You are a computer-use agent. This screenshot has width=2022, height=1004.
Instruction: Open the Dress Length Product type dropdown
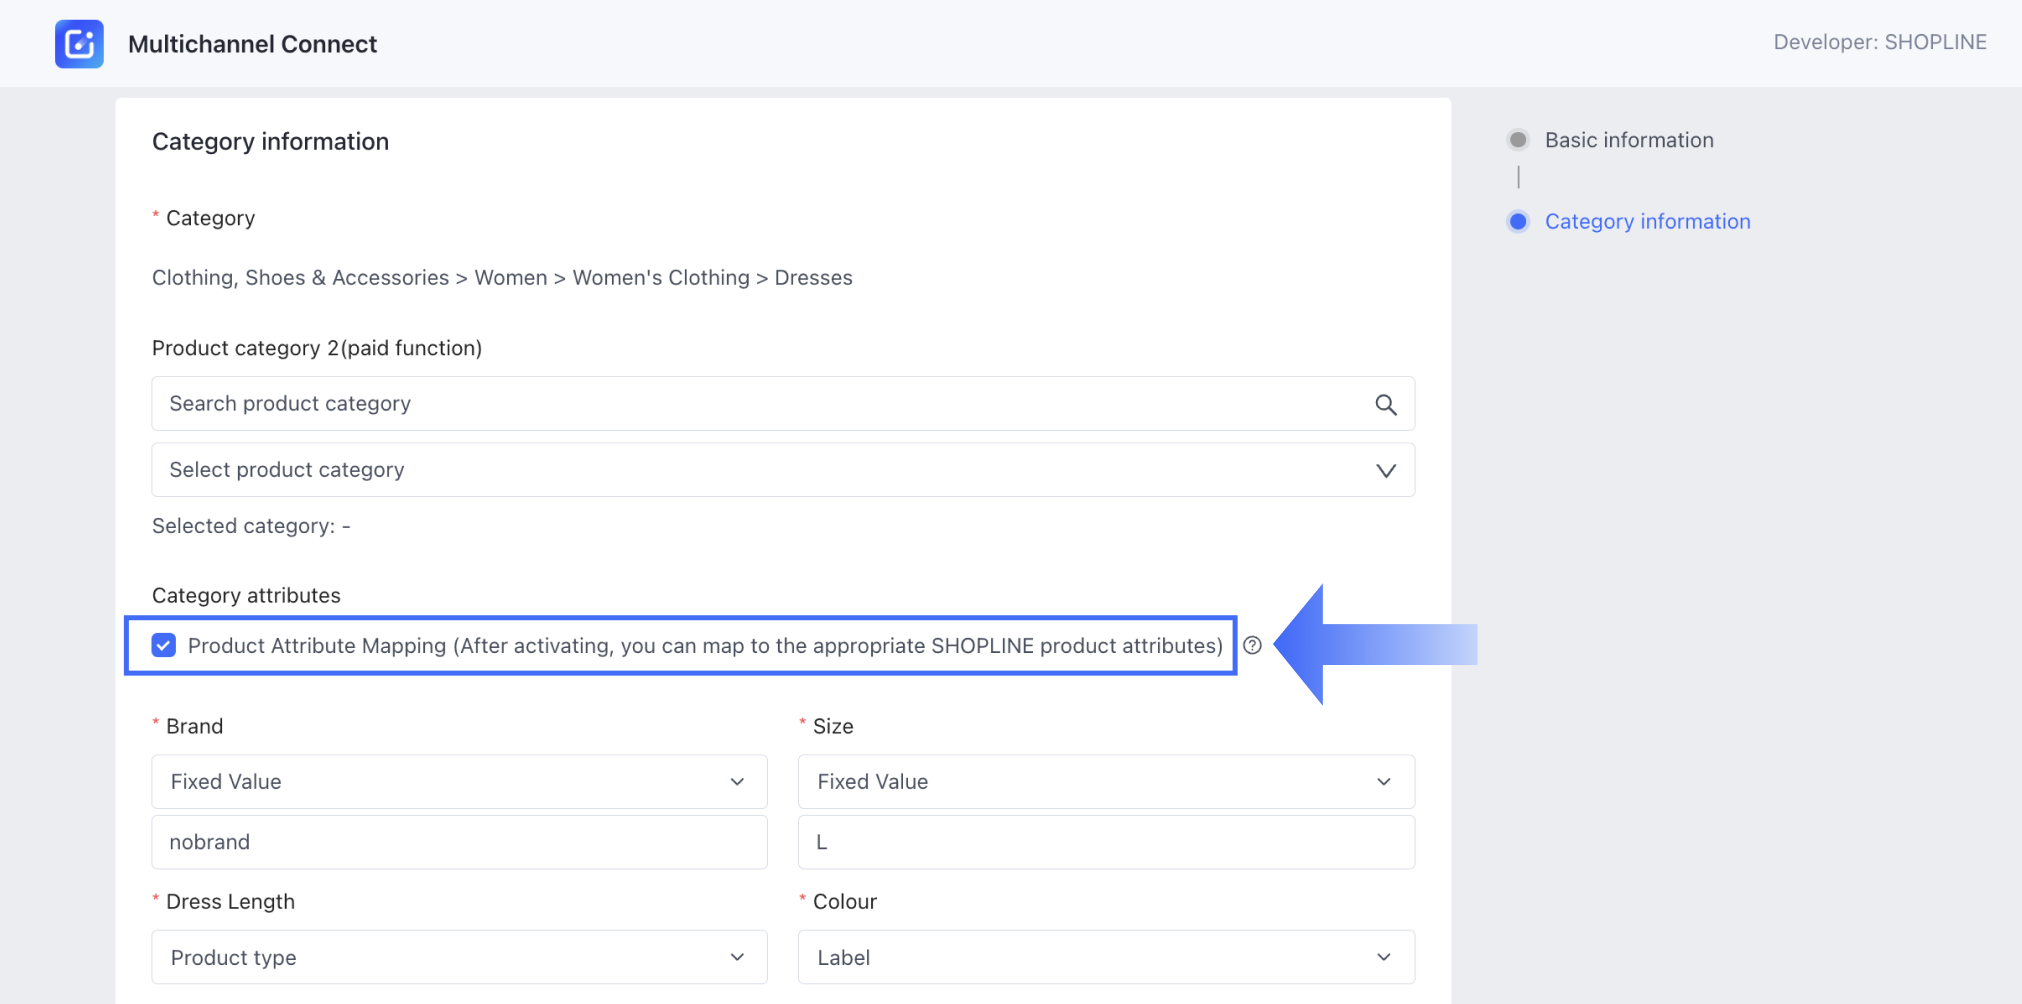459,958
